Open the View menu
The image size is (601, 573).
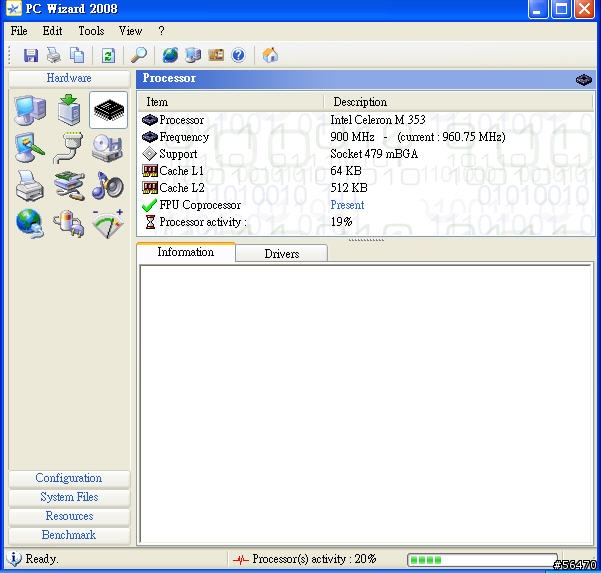tap(130, 31)
